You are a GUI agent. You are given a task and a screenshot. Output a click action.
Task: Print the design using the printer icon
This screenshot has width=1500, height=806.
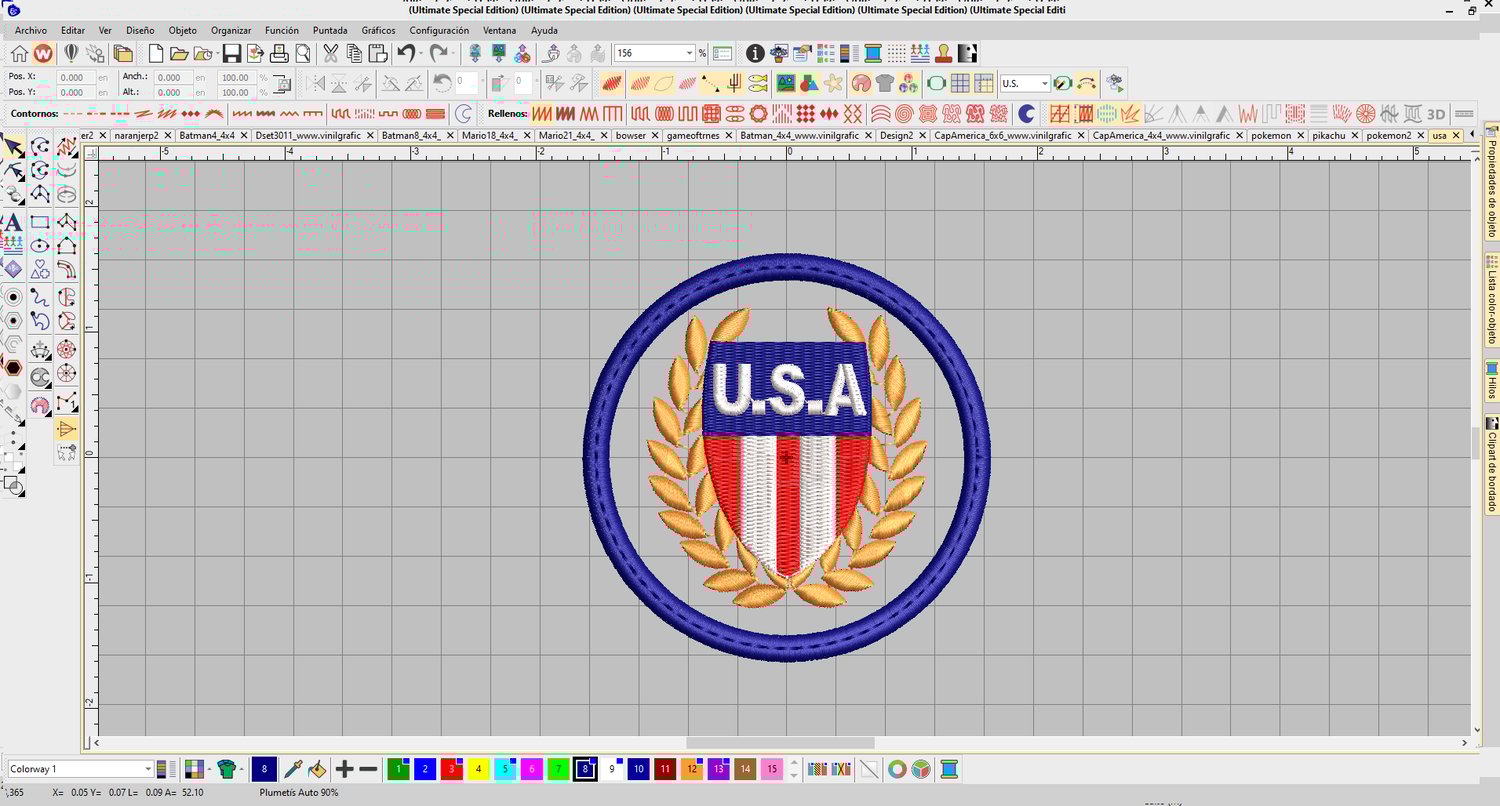point(279,54)
